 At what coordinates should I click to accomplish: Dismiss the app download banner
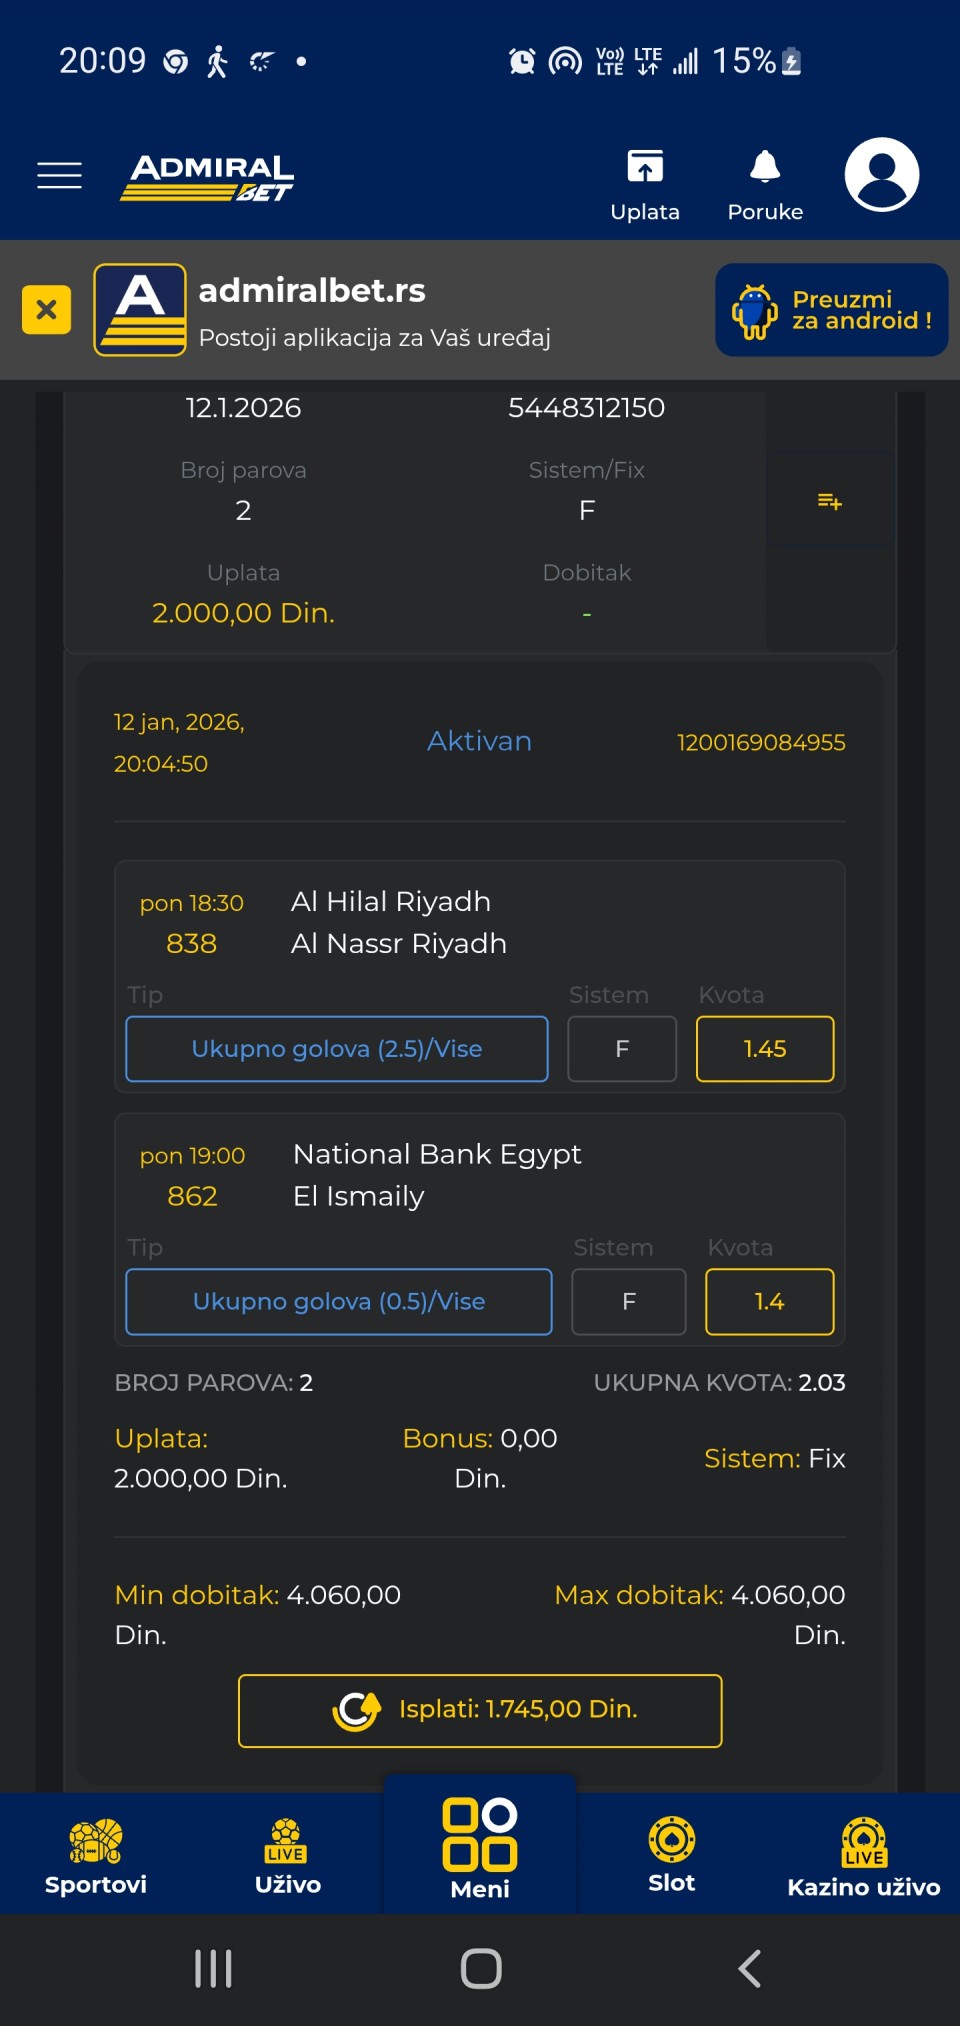point(46,310)
